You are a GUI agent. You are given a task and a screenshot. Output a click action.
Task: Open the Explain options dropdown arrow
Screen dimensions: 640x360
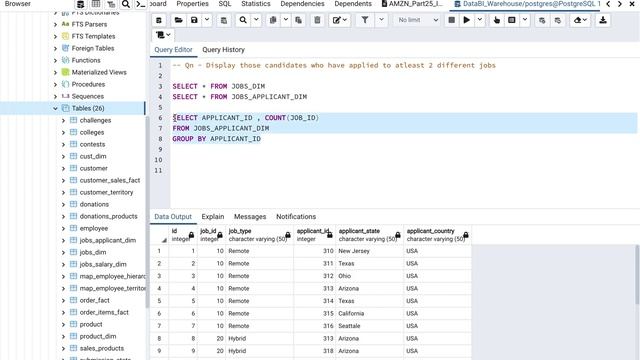tap(524, 20)
